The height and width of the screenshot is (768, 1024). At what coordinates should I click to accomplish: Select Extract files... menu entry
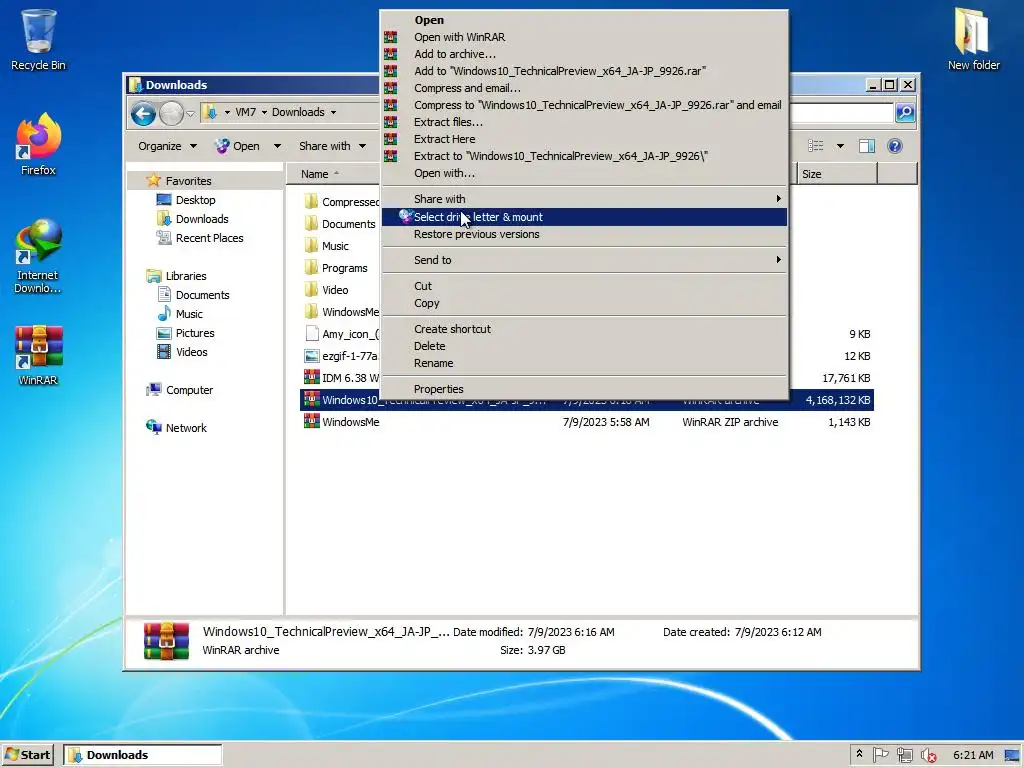(x=584, y=122)
